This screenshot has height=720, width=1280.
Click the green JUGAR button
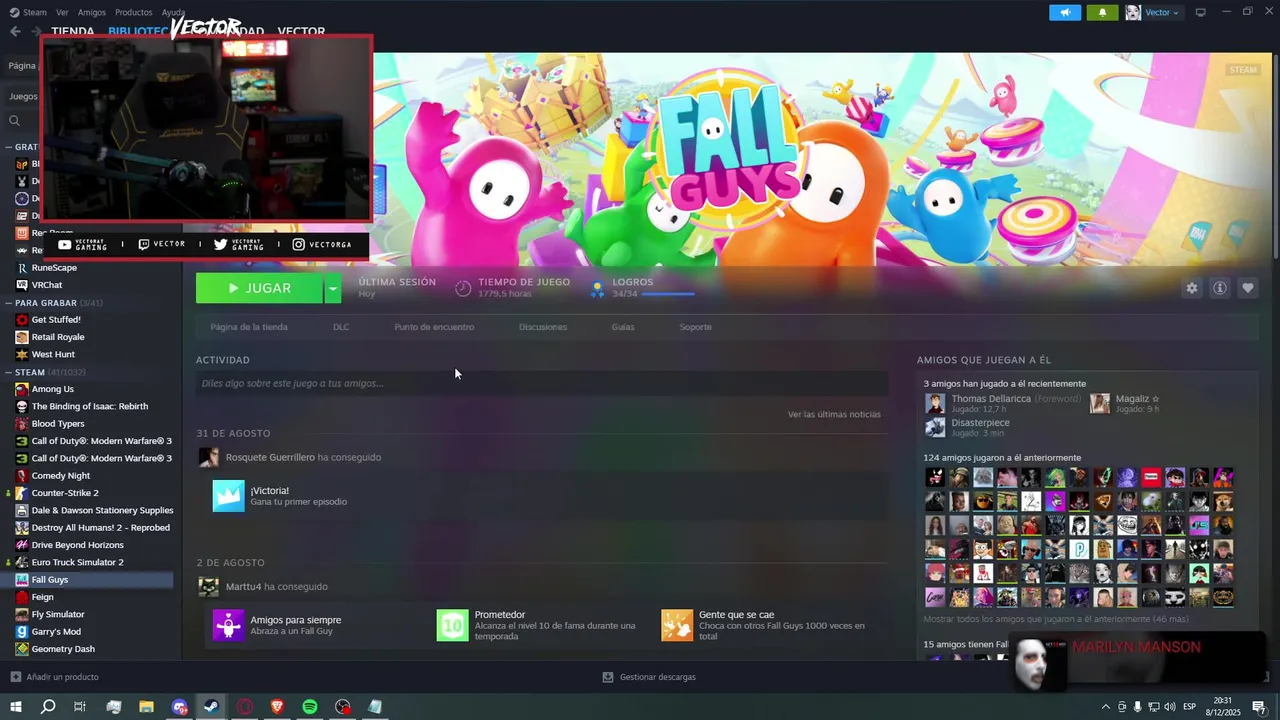(x=259, y=288)
